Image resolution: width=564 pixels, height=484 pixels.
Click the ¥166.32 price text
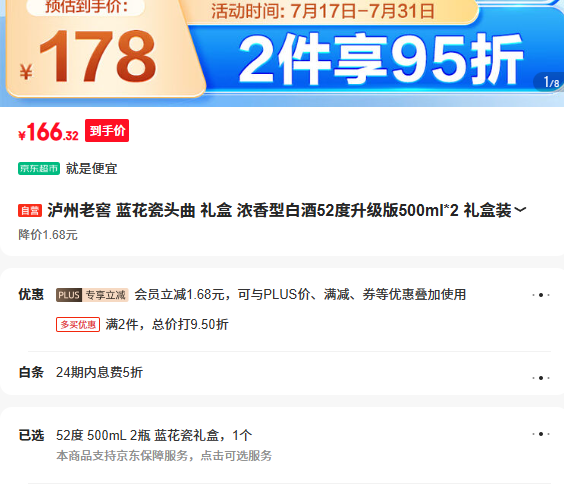48,132
